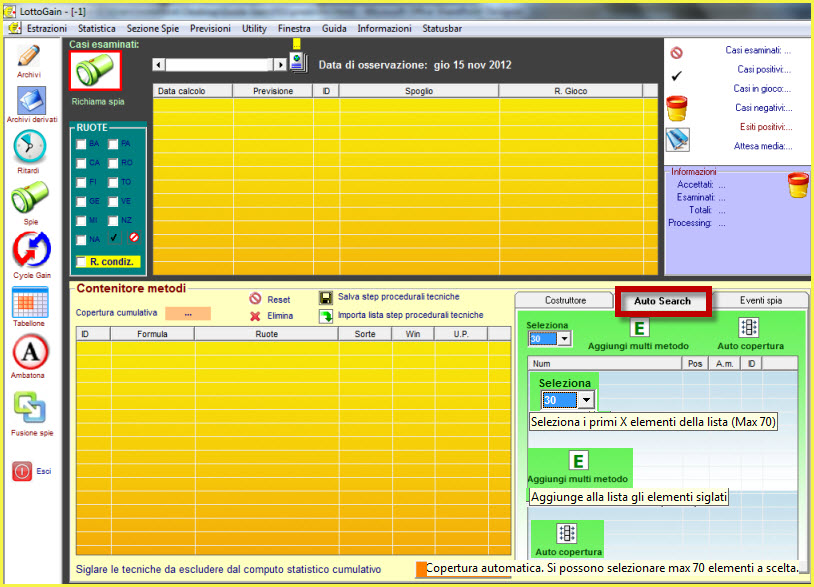Switch to the Costruttore tab
The height and width of the screenshot is (587, 814).
(x=565, y=301)
